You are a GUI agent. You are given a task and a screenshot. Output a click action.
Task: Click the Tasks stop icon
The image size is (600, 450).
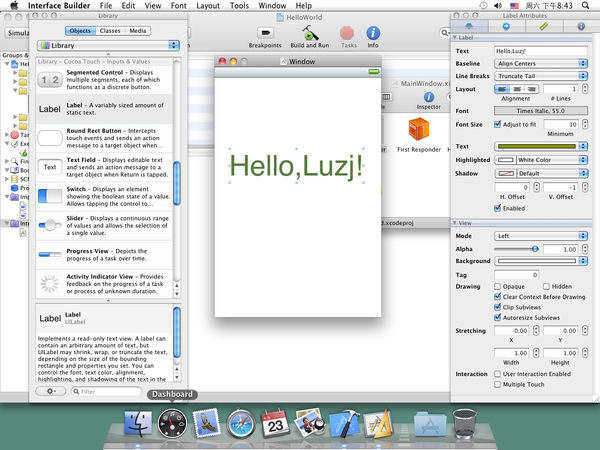[347, 33]
